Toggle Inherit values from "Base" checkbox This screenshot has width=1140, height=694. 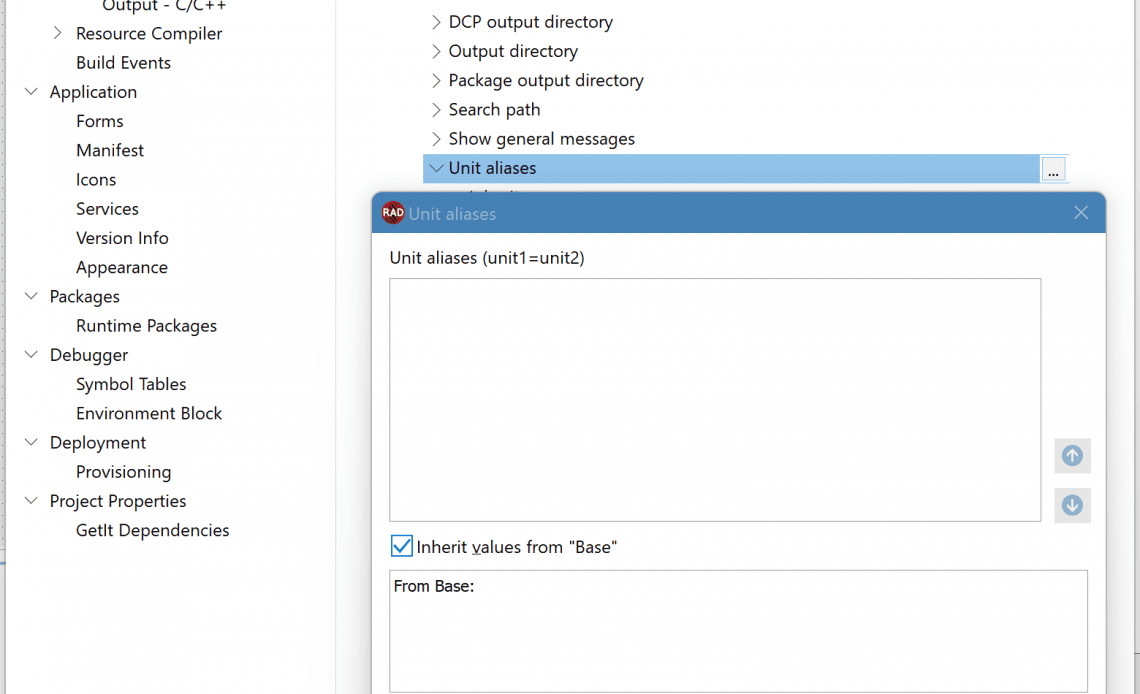tap(401, 546)
